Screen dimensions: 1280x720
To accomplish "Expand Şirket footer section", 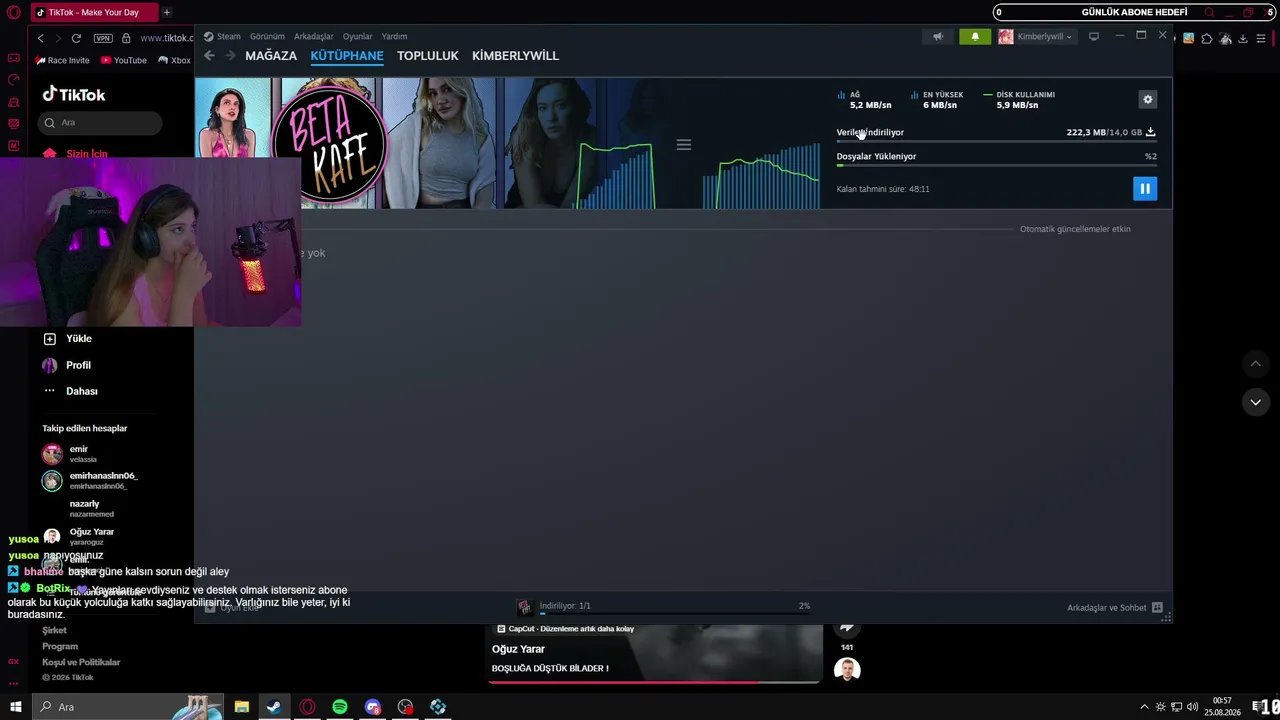I will pos(54,630).
